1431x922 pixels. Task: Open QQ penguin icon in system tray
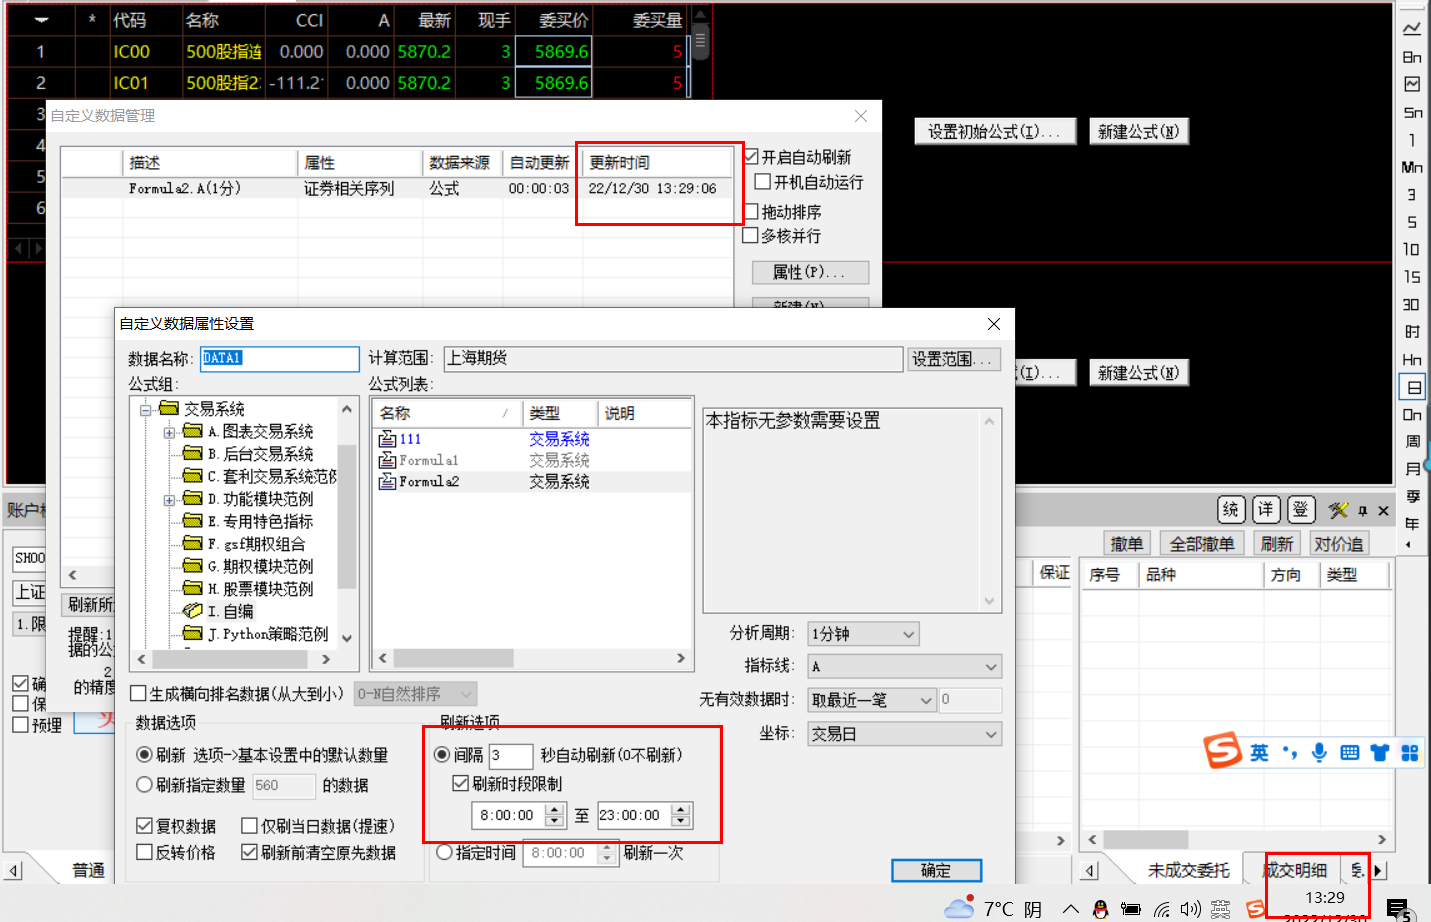[x=1100, y=909]
